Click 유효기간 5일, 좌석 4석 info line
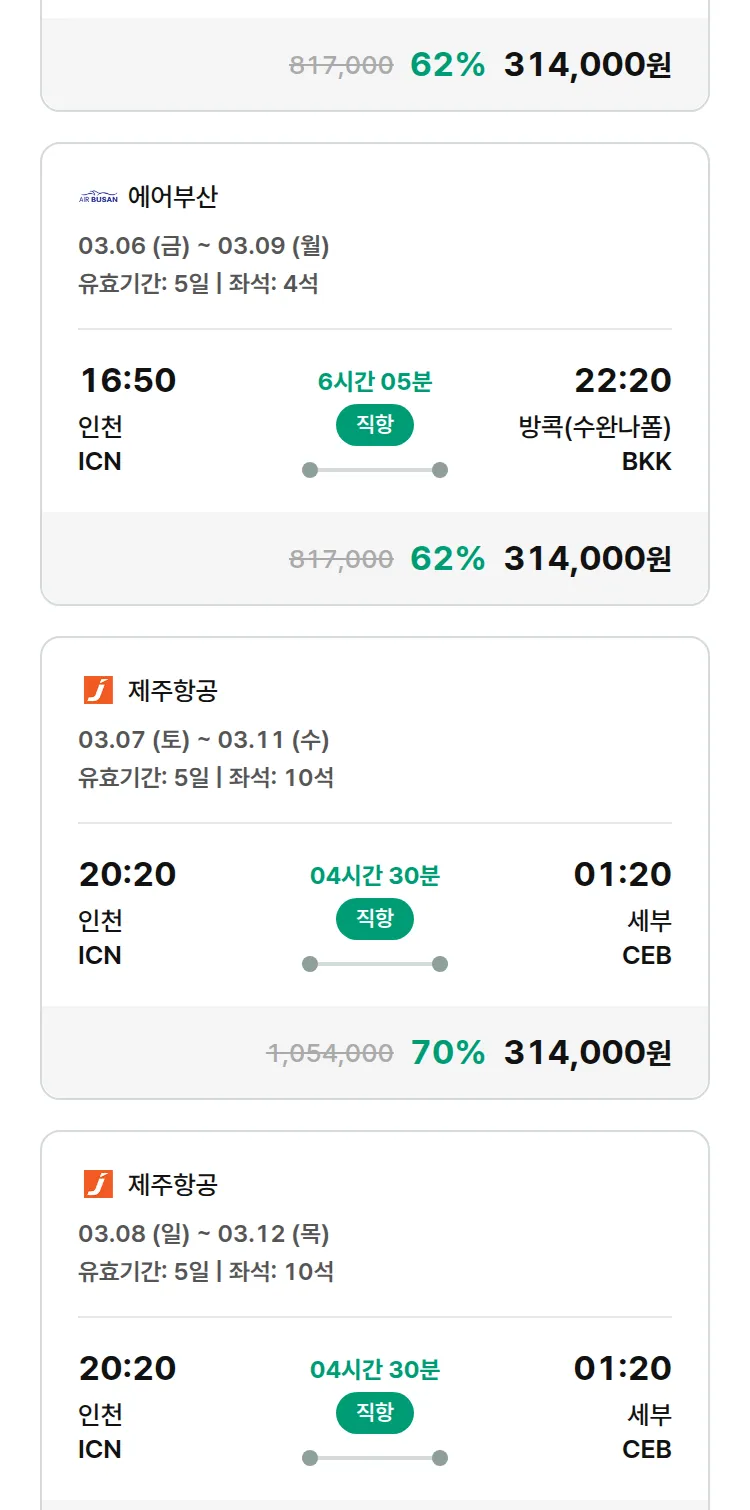The image size is (750, 1510). [x=198, y=284]
